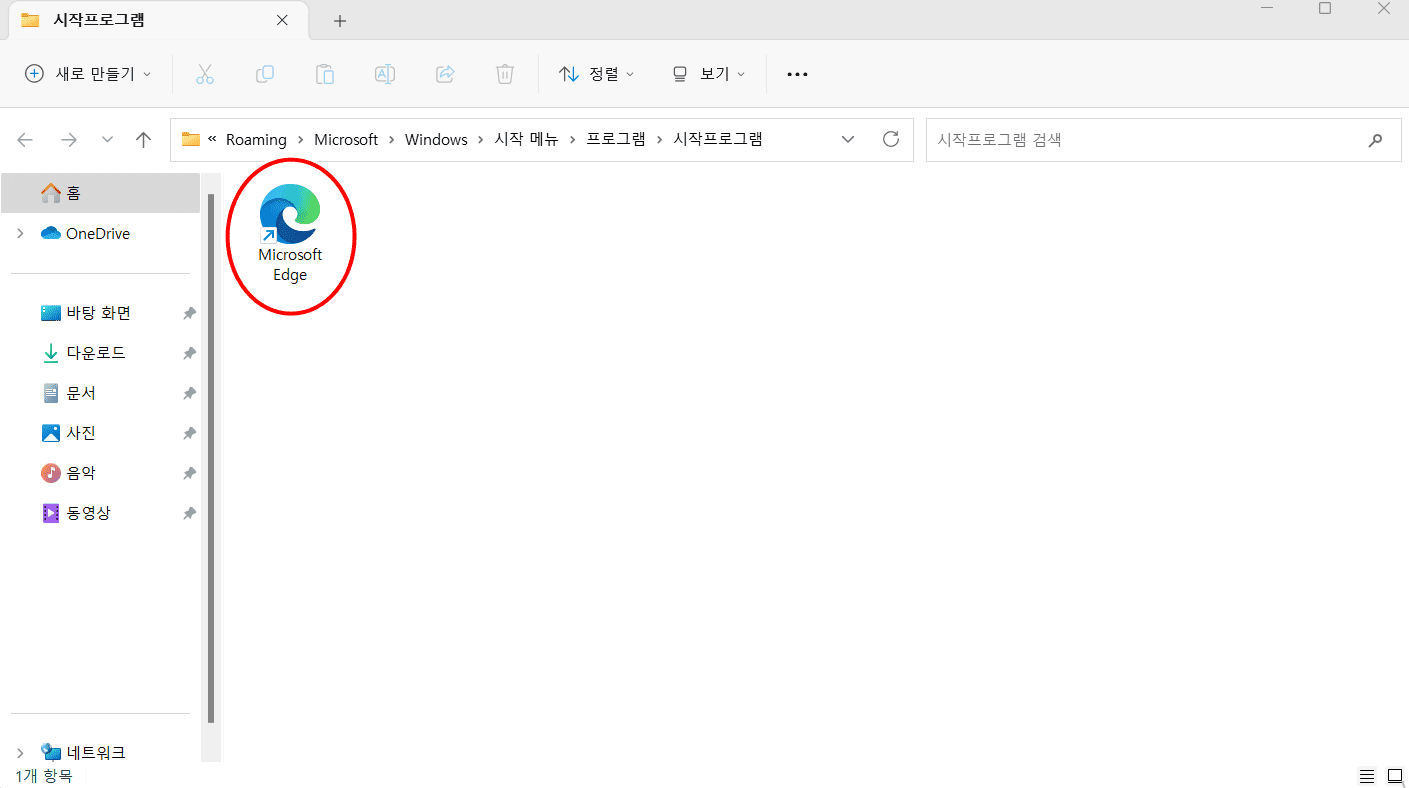The height and width of the screenshot is (788, 1409).
Task: Open the 정렬 sort dropdown
Action: click(596, 74)
